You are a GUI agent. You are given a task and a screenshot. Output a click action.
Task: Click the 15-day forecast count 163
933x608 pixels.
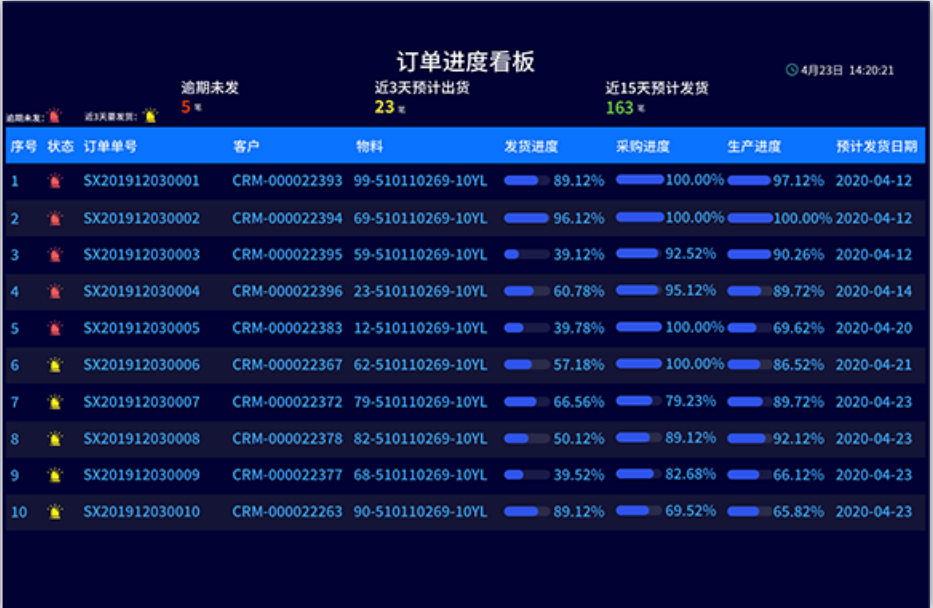(x=619, y=107)
